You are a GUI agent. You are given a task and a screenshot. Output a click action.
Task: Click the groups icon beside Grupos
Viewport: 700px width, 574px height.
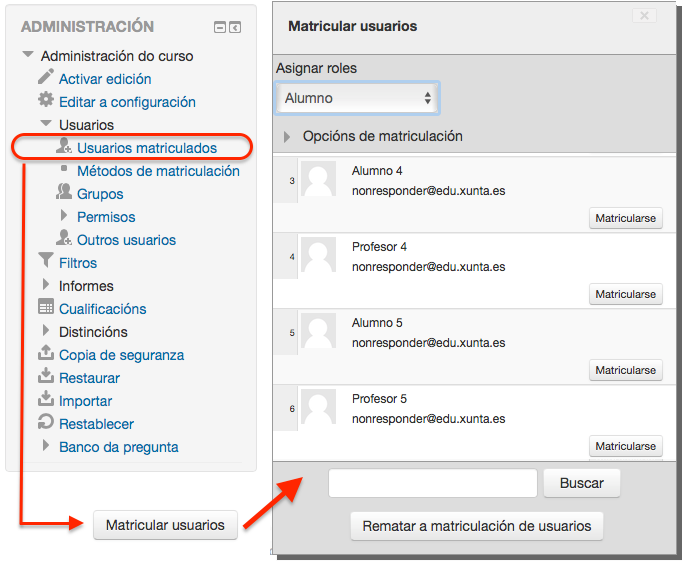(64, 192)
